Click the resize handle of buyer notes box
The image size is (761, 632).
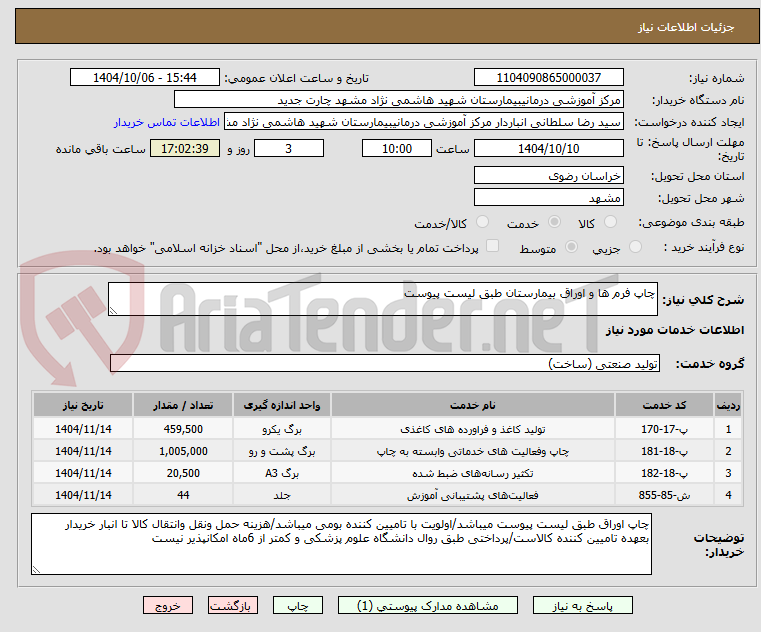36,569
